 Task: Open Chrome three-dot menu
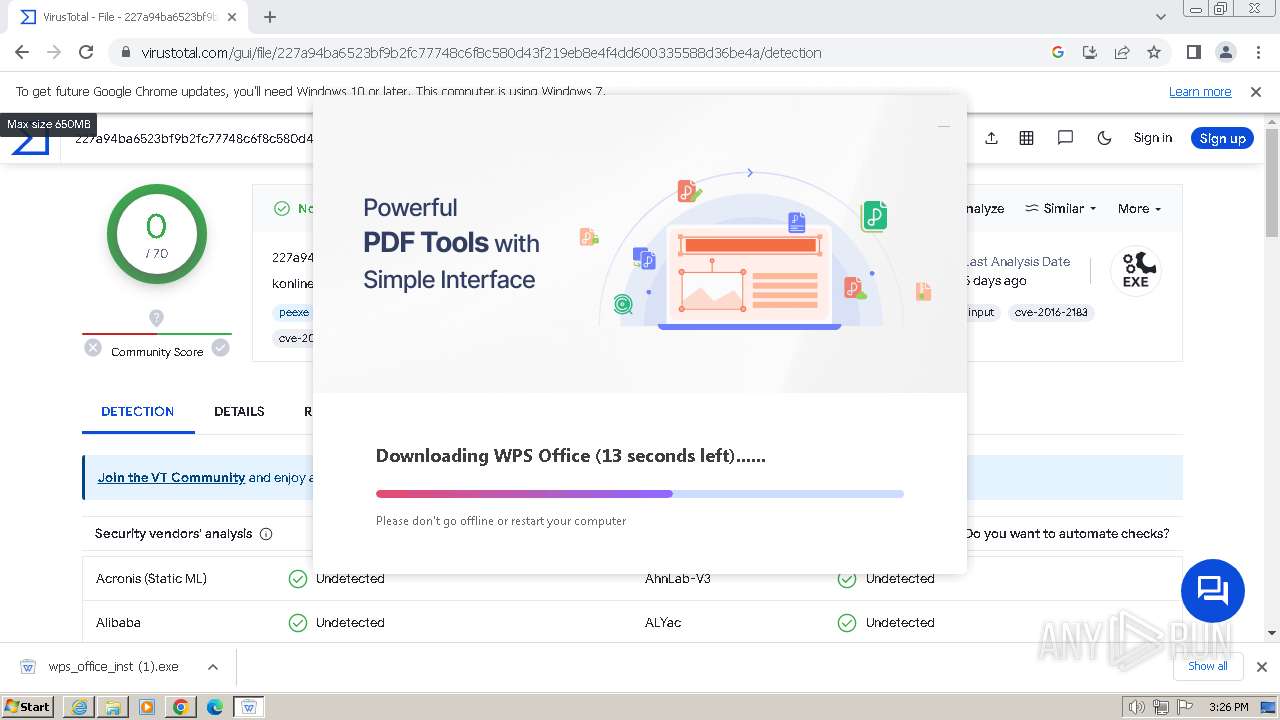(1256, 53)
